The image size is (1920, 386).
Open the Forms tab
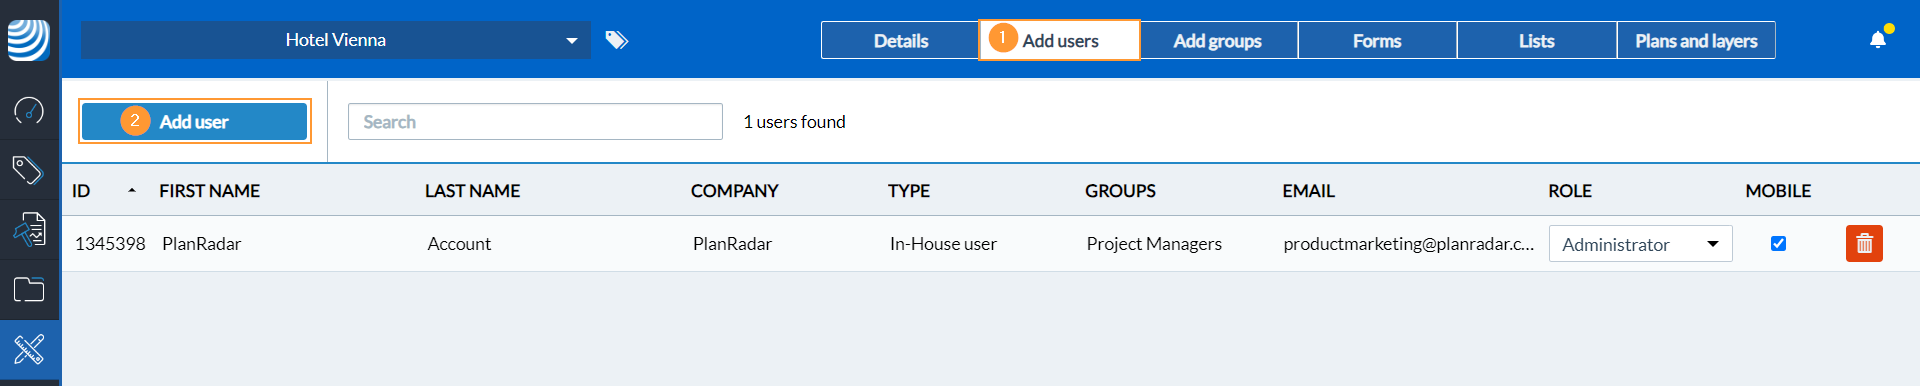point(1377,41)
